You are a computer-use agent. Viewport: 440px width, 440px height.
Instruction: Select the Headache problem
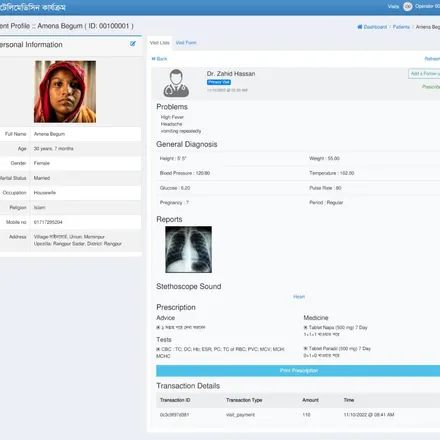click(x=171, y=124)
